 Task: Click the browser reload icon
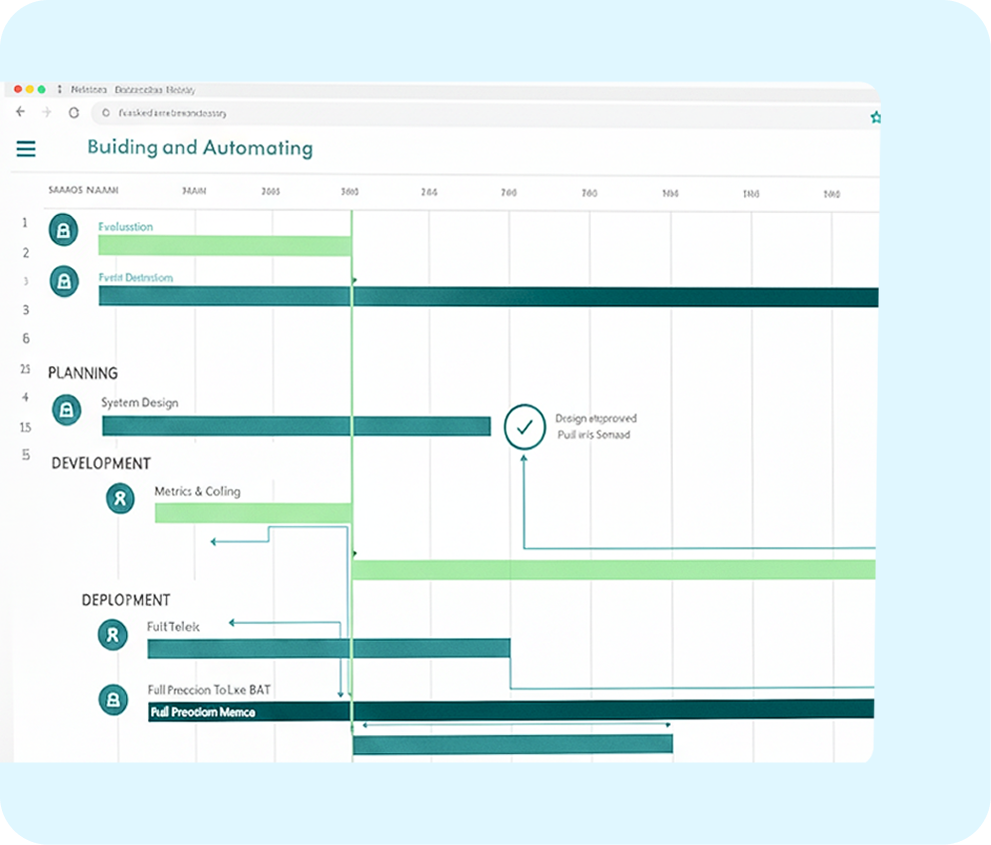point(74,113)
